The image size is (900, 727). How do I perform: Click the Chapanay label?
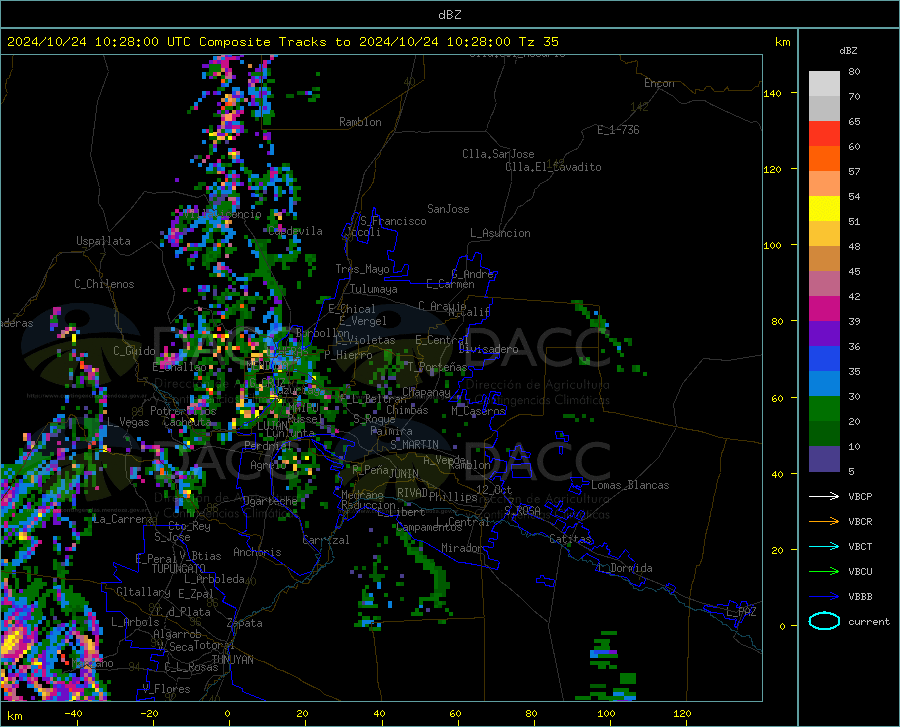coord(426,392)
